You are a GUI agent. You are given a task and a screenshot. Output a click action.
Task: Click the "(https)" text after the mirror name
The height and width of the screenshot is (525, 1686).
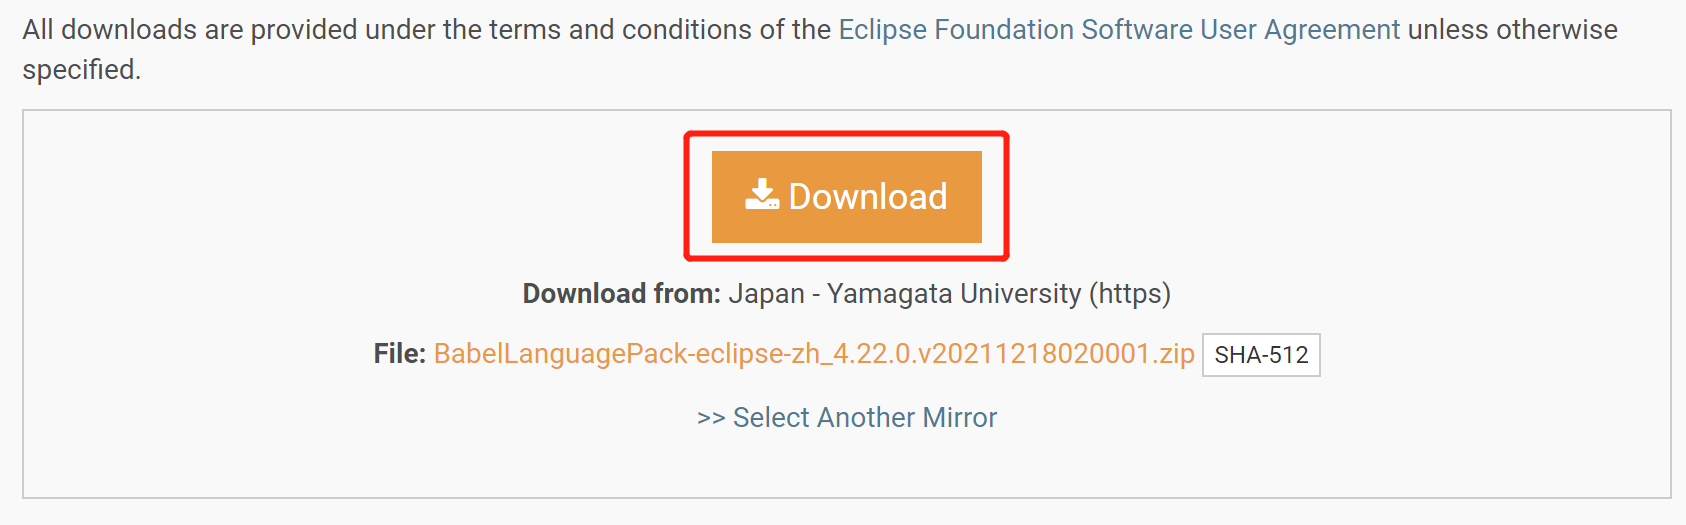click(1129, 294)
